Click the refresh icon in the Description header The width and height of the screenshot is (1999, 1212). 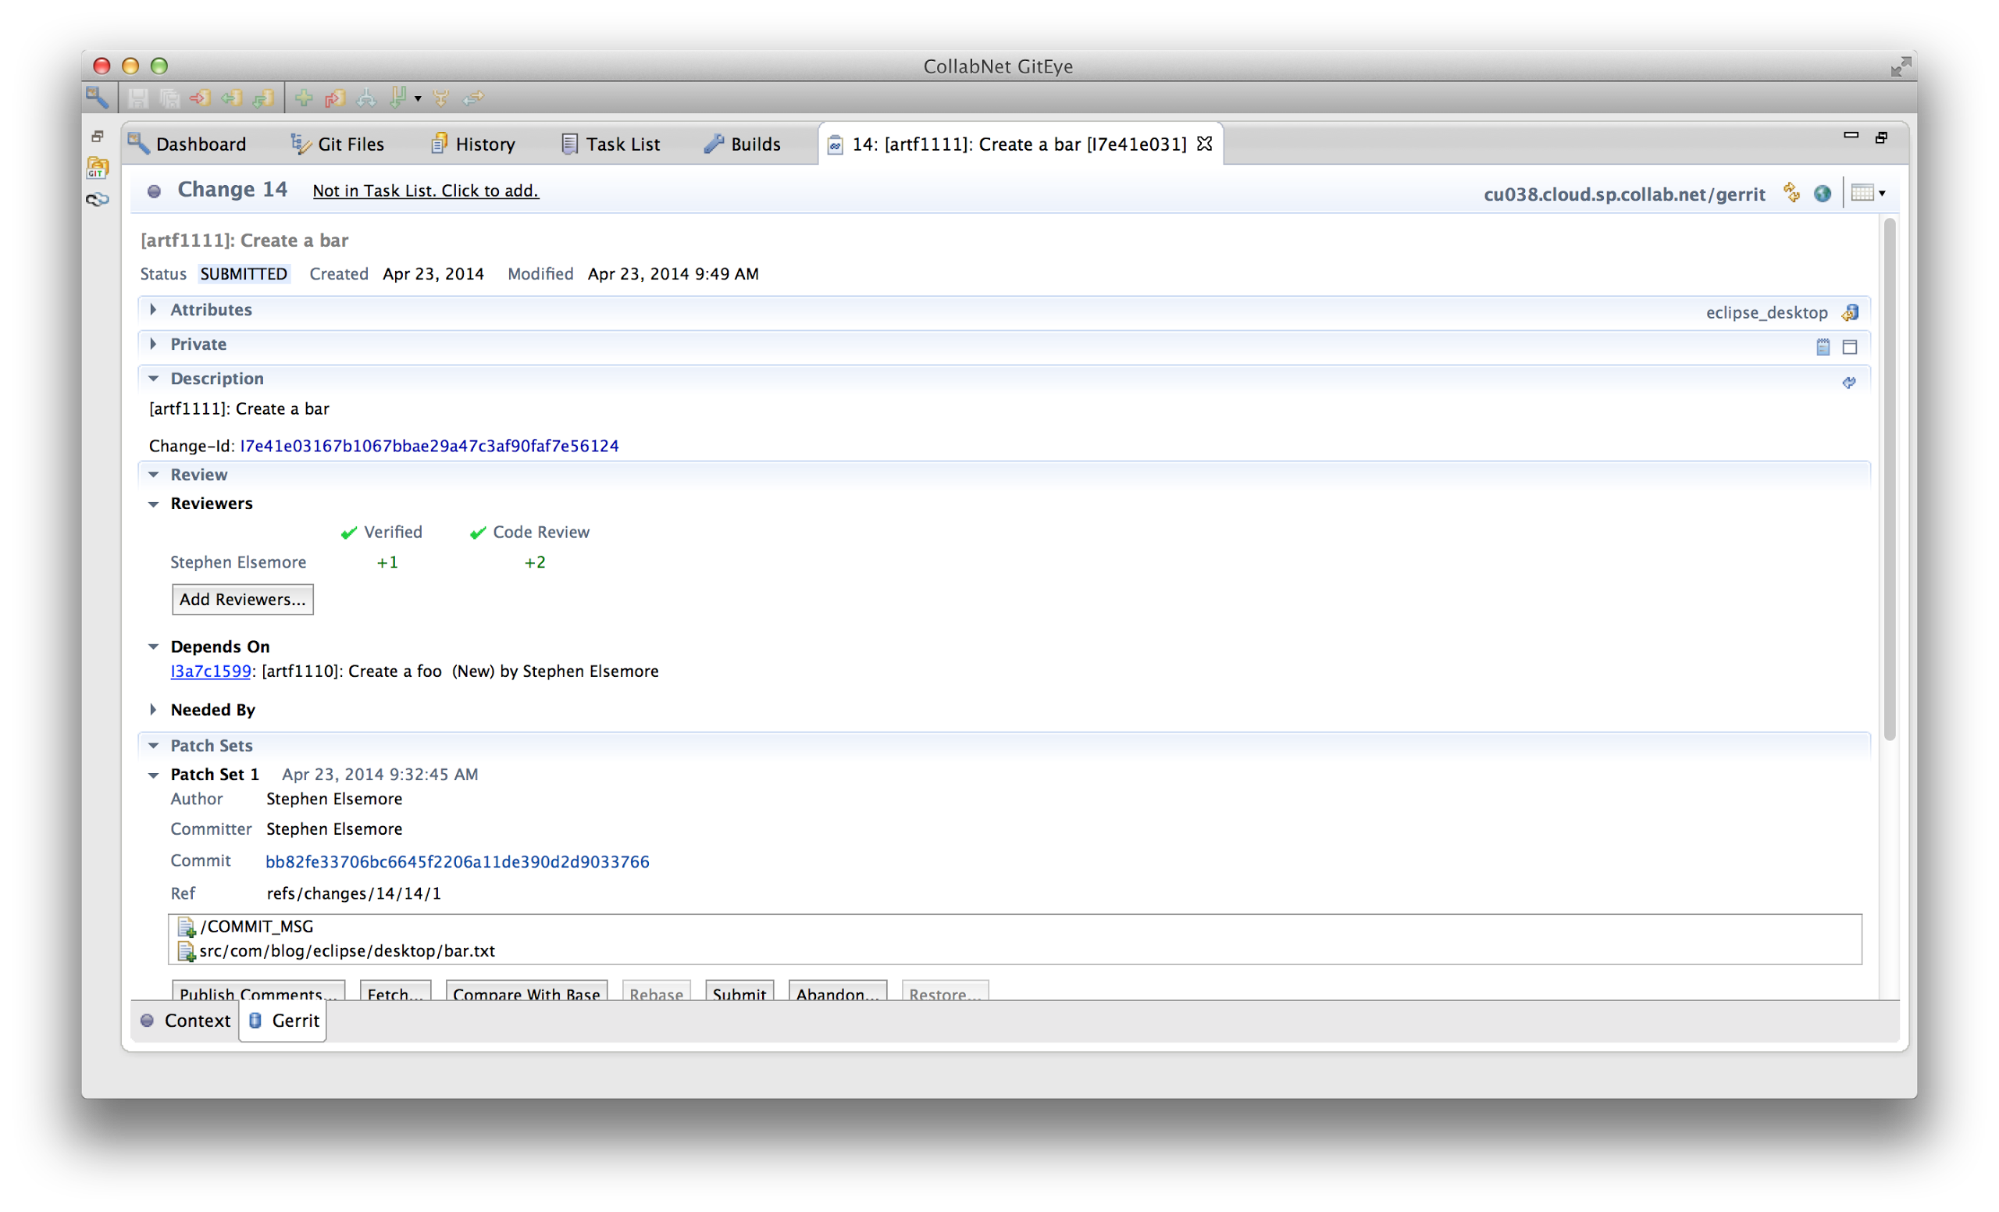tap(1849, 381)
